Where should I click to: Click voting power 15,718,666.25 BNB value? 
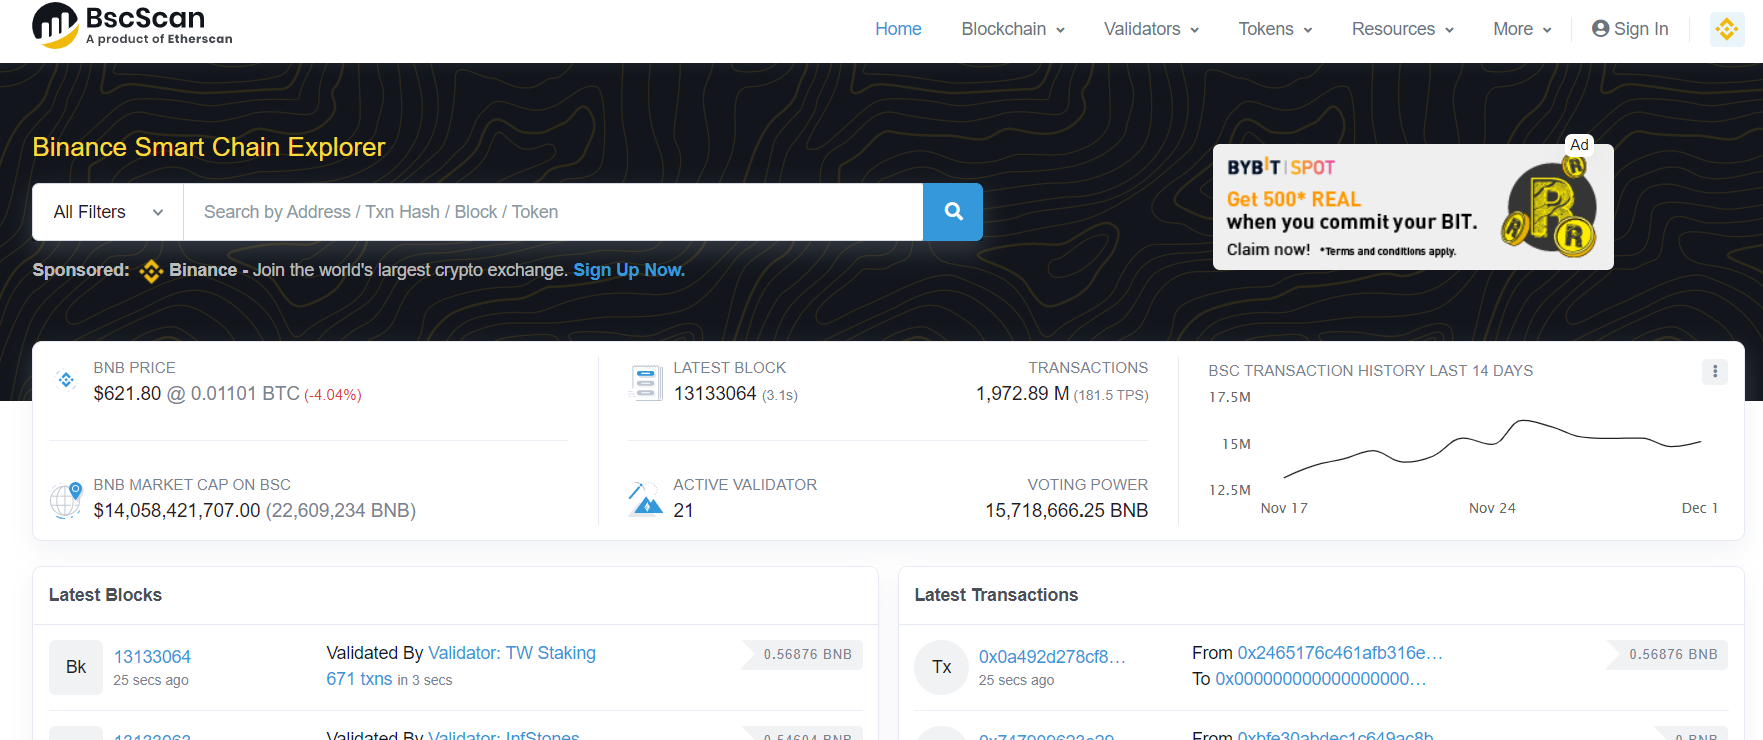pyautogui.click(x=1066, y=511)
